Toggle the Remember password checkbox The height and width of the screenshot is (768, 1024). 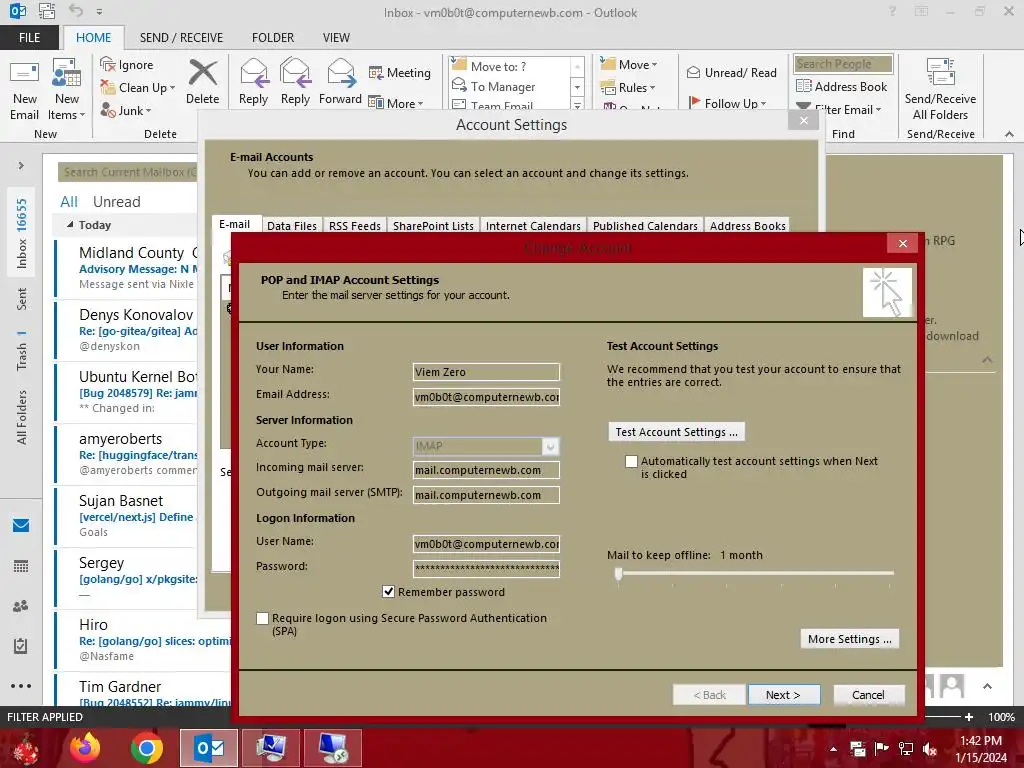coord(389,592)
